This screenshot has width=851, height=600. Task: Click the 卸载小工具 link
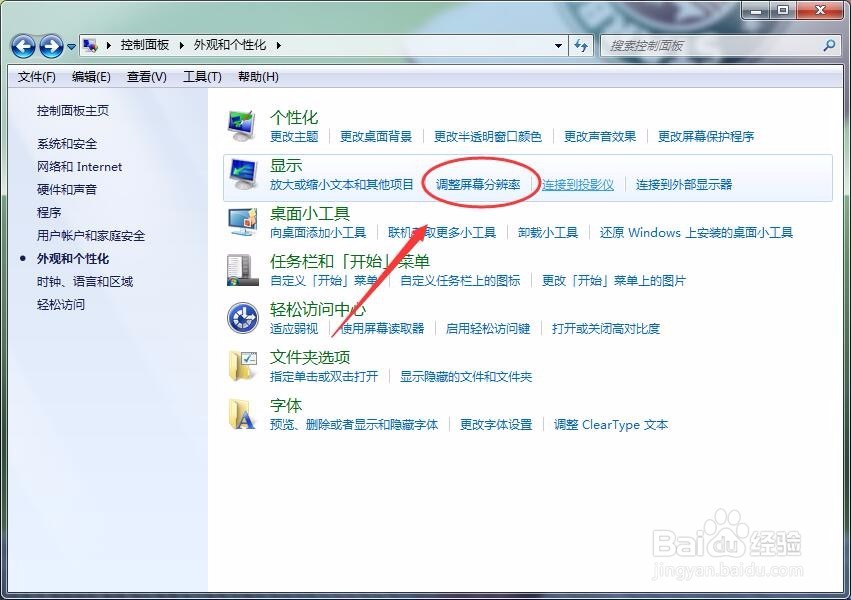[x=548, y=233]
